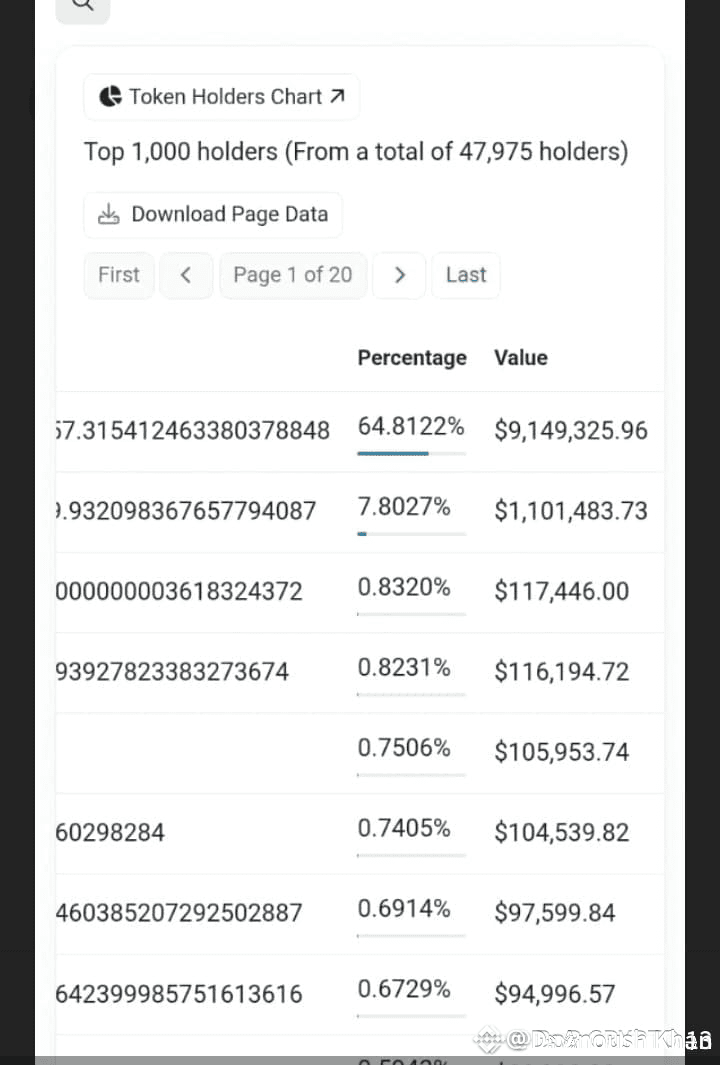Click the 64.8122% percentage progress bar

pyautogui.click(x=412, y=453)
